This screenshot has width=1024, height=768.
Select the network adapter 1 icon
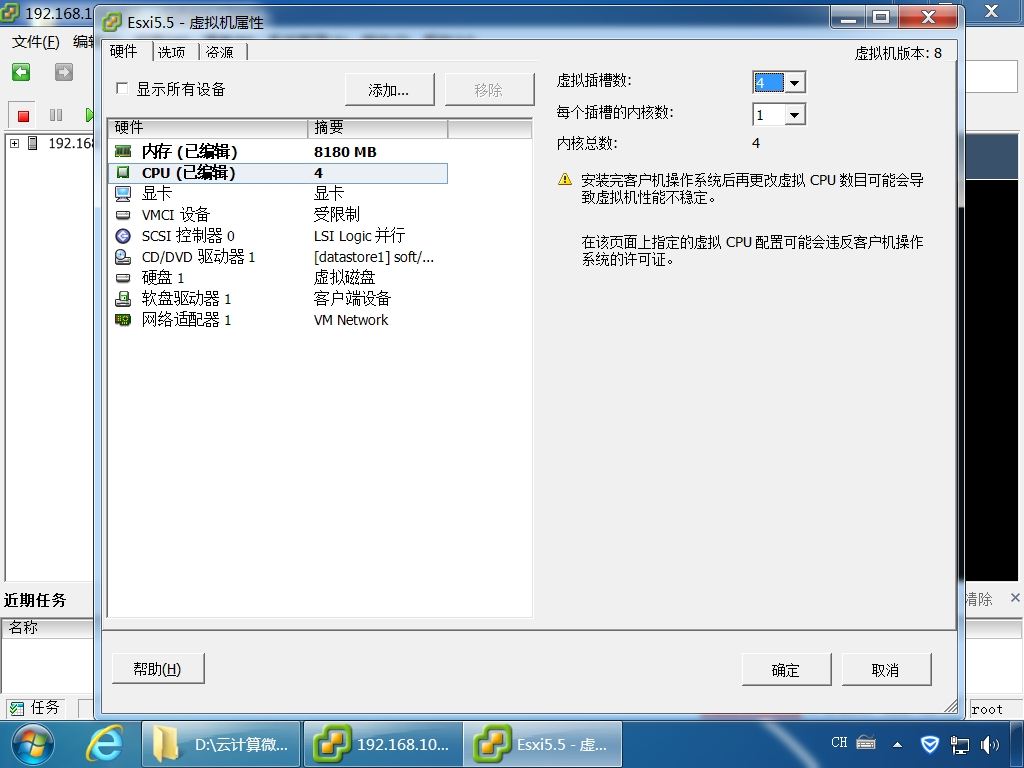[123, 319]
